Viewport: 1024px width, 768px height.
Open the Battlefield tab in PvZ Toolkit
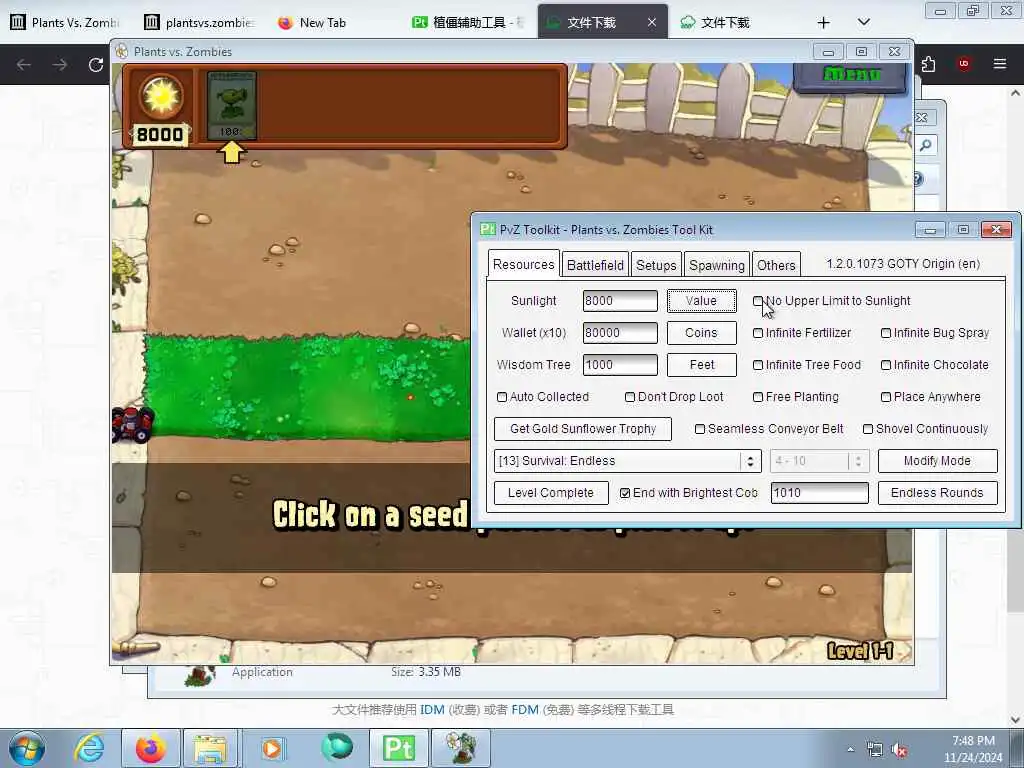point(595,265)
